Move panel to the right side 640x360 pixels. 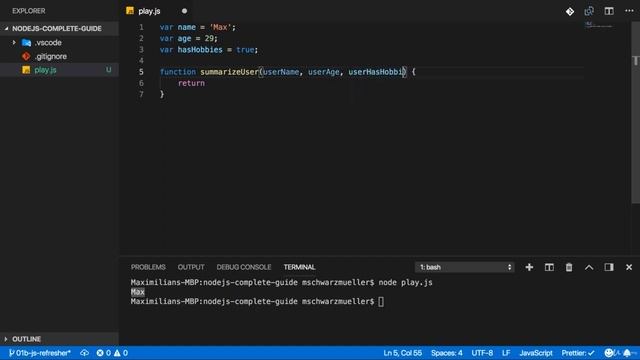click(609, 267)
